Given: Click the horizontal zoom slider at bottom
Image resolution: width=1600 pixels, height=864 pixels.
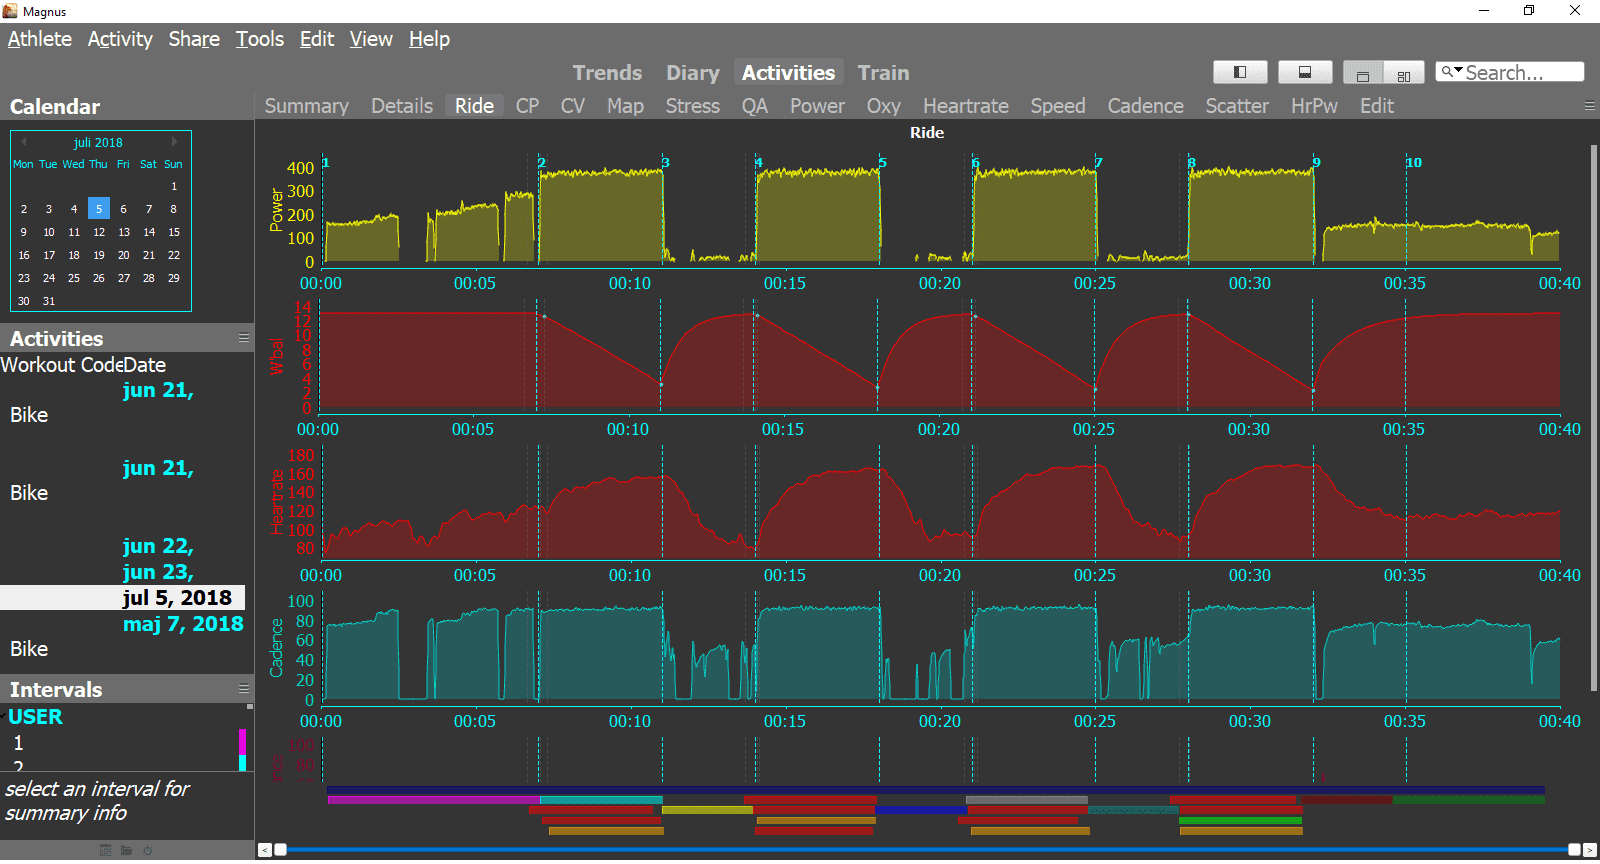Looking at the screenshot, I should (927, 850).
